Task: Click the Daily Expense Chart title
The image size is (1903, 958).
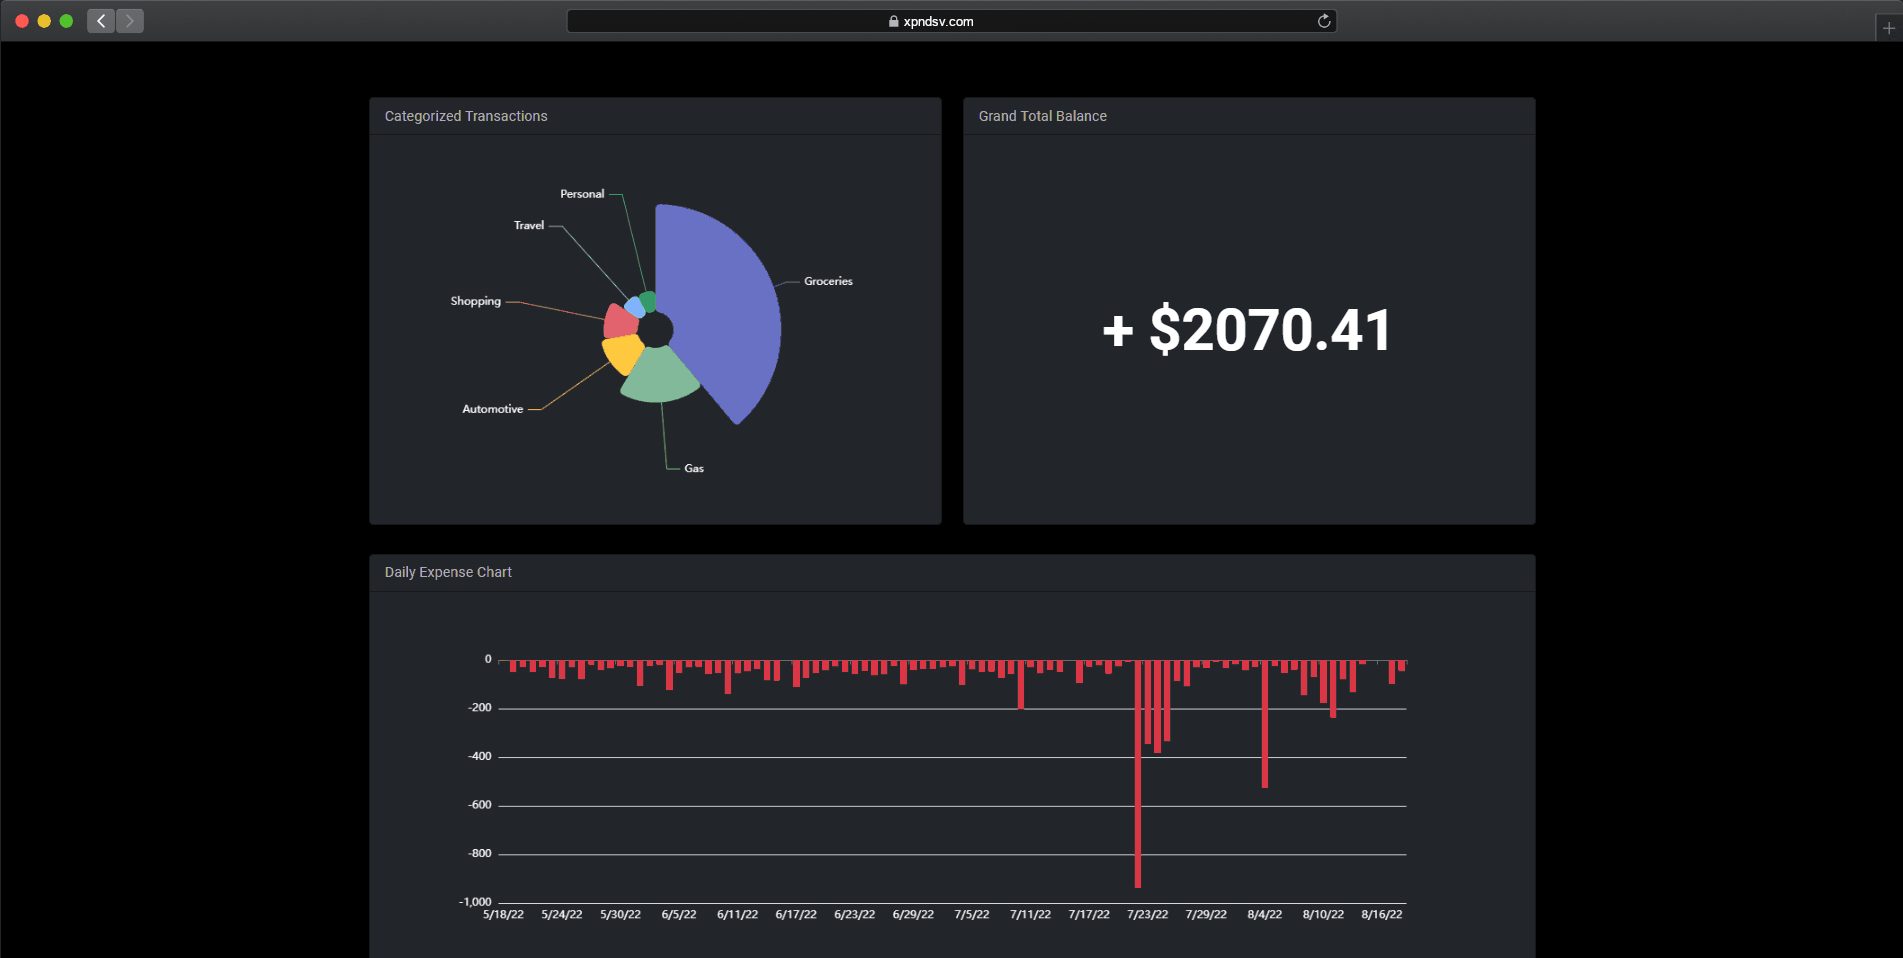Action: [x=448, y=572]
